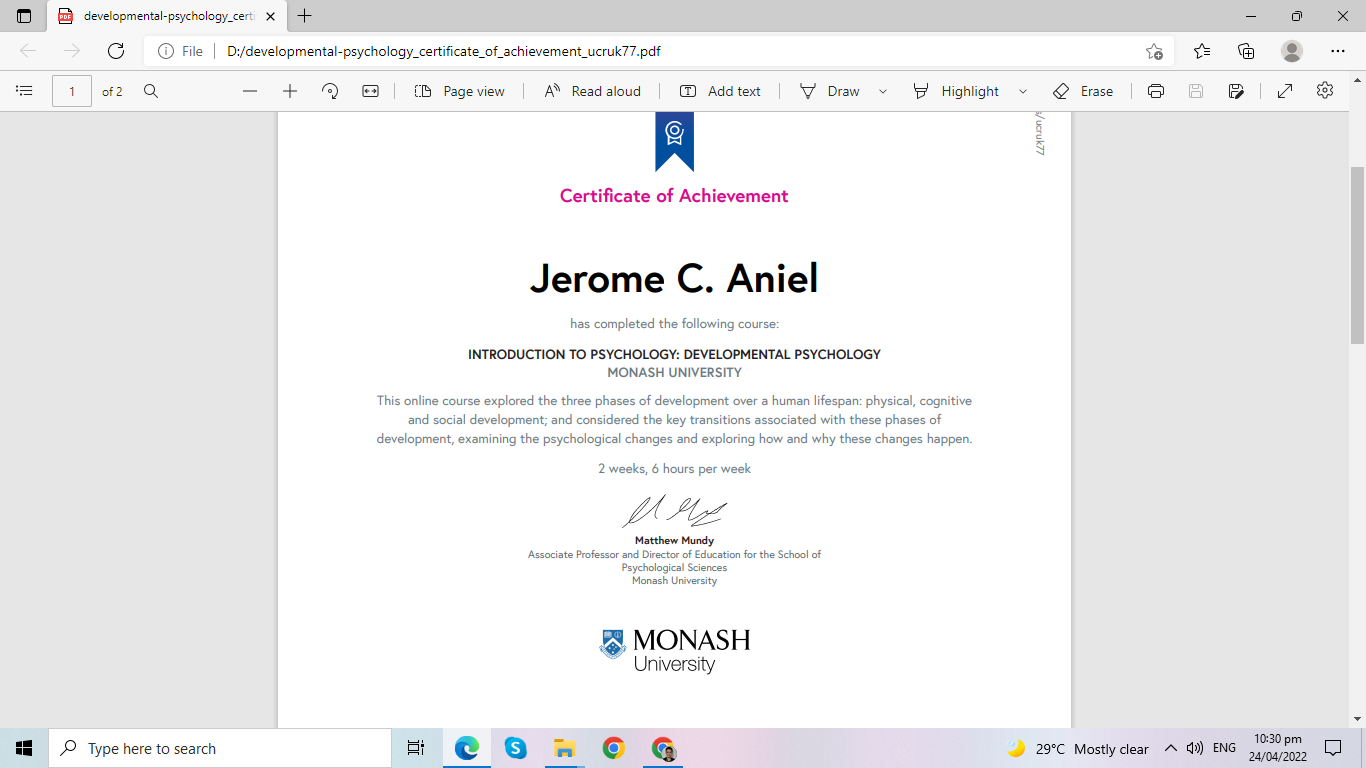Print the PDF document
The width and height of the screenshot is (1366, 768).
[x=1156, y=91]
